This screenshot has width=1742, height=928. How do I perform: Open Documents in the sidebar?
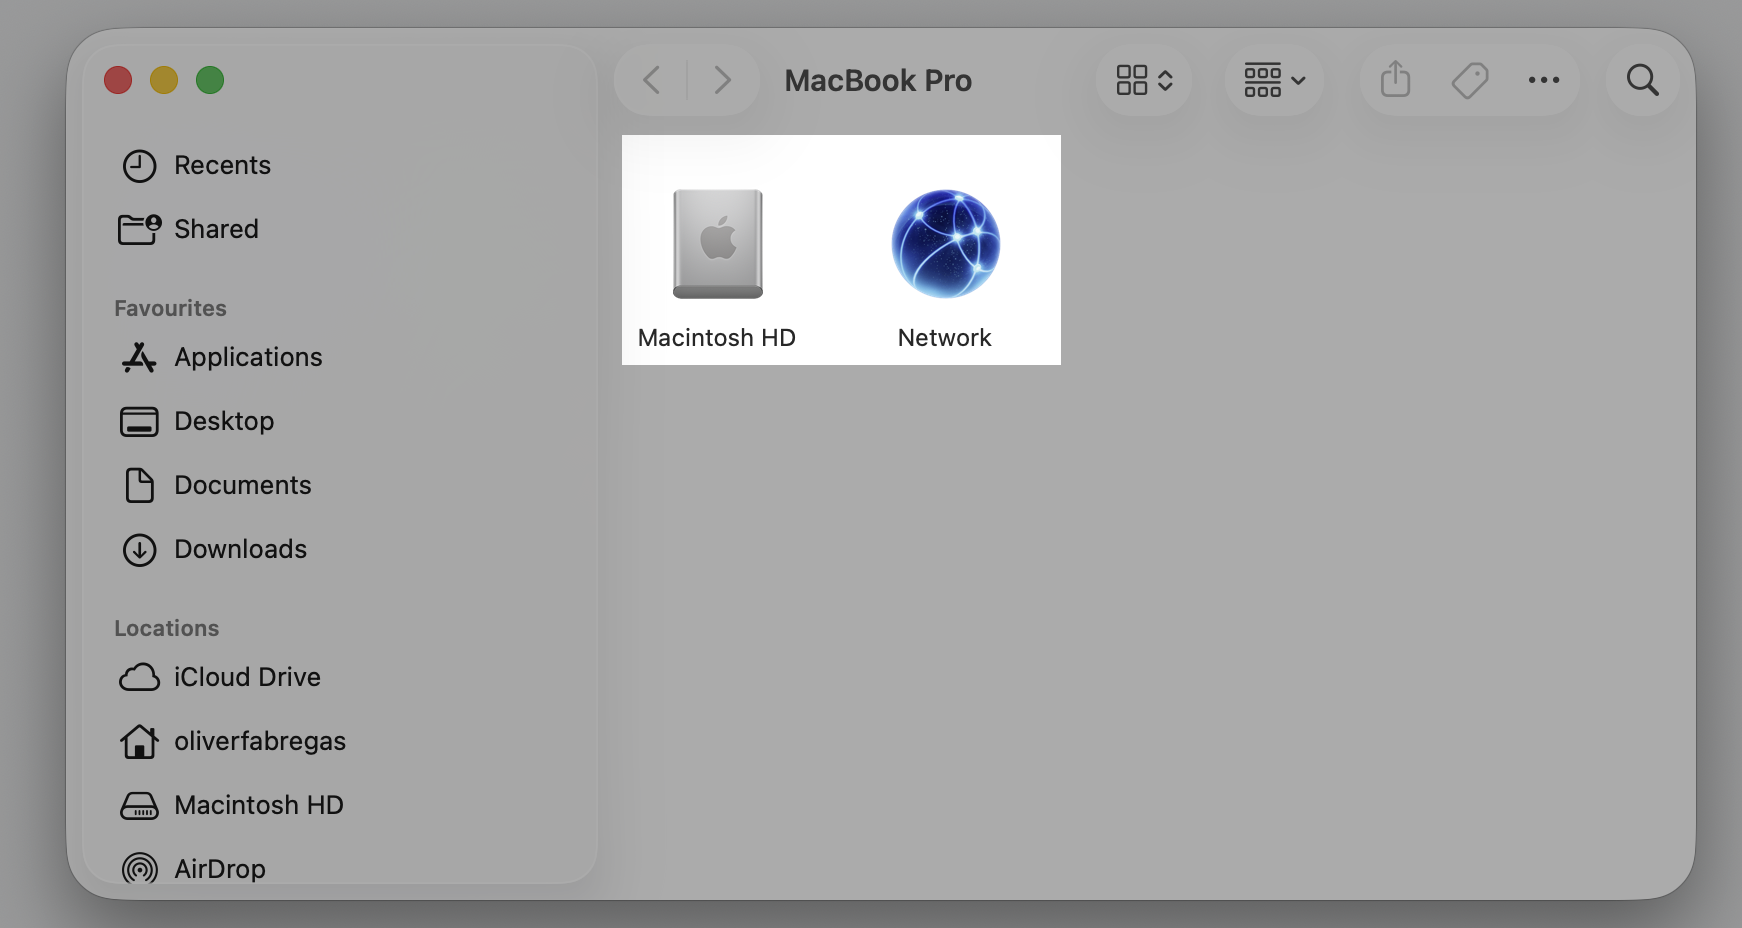(x=340, y=485)
